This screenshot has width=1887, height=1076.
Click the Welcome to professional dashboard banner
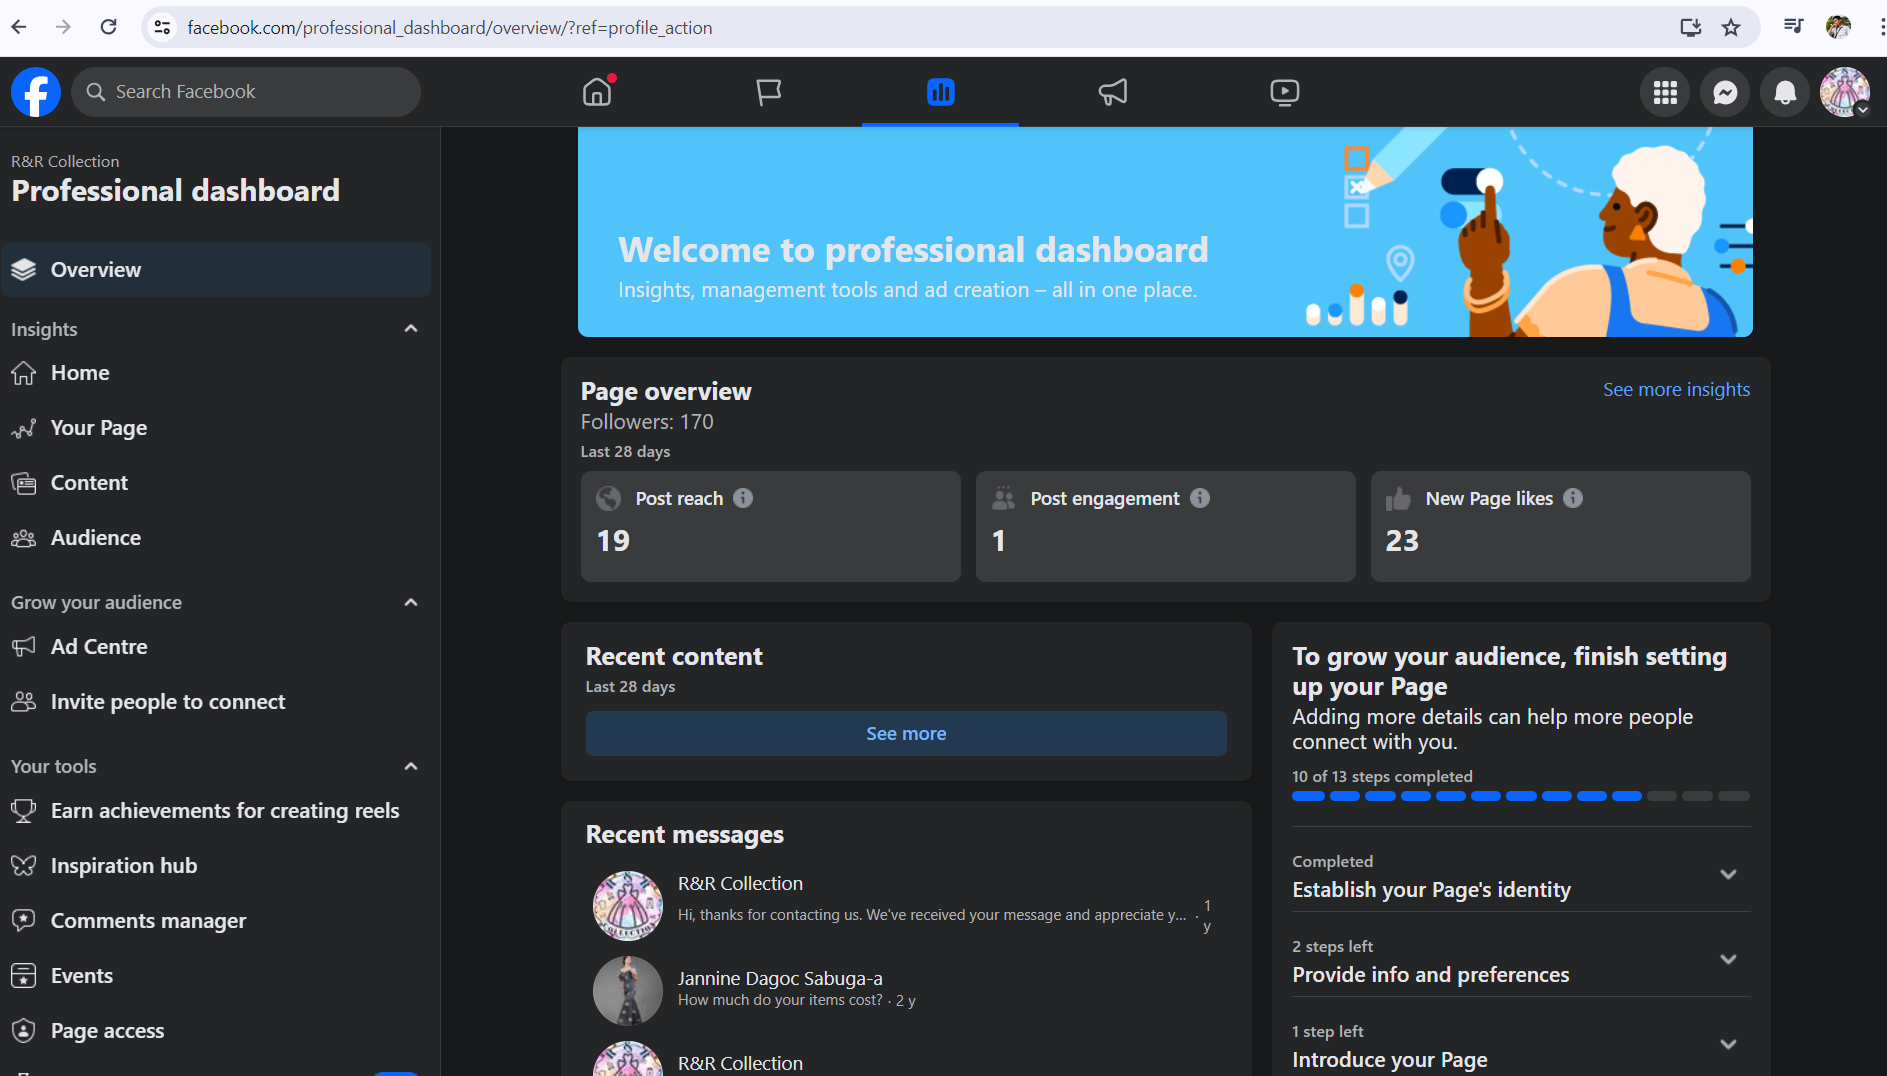(1165, 232)
